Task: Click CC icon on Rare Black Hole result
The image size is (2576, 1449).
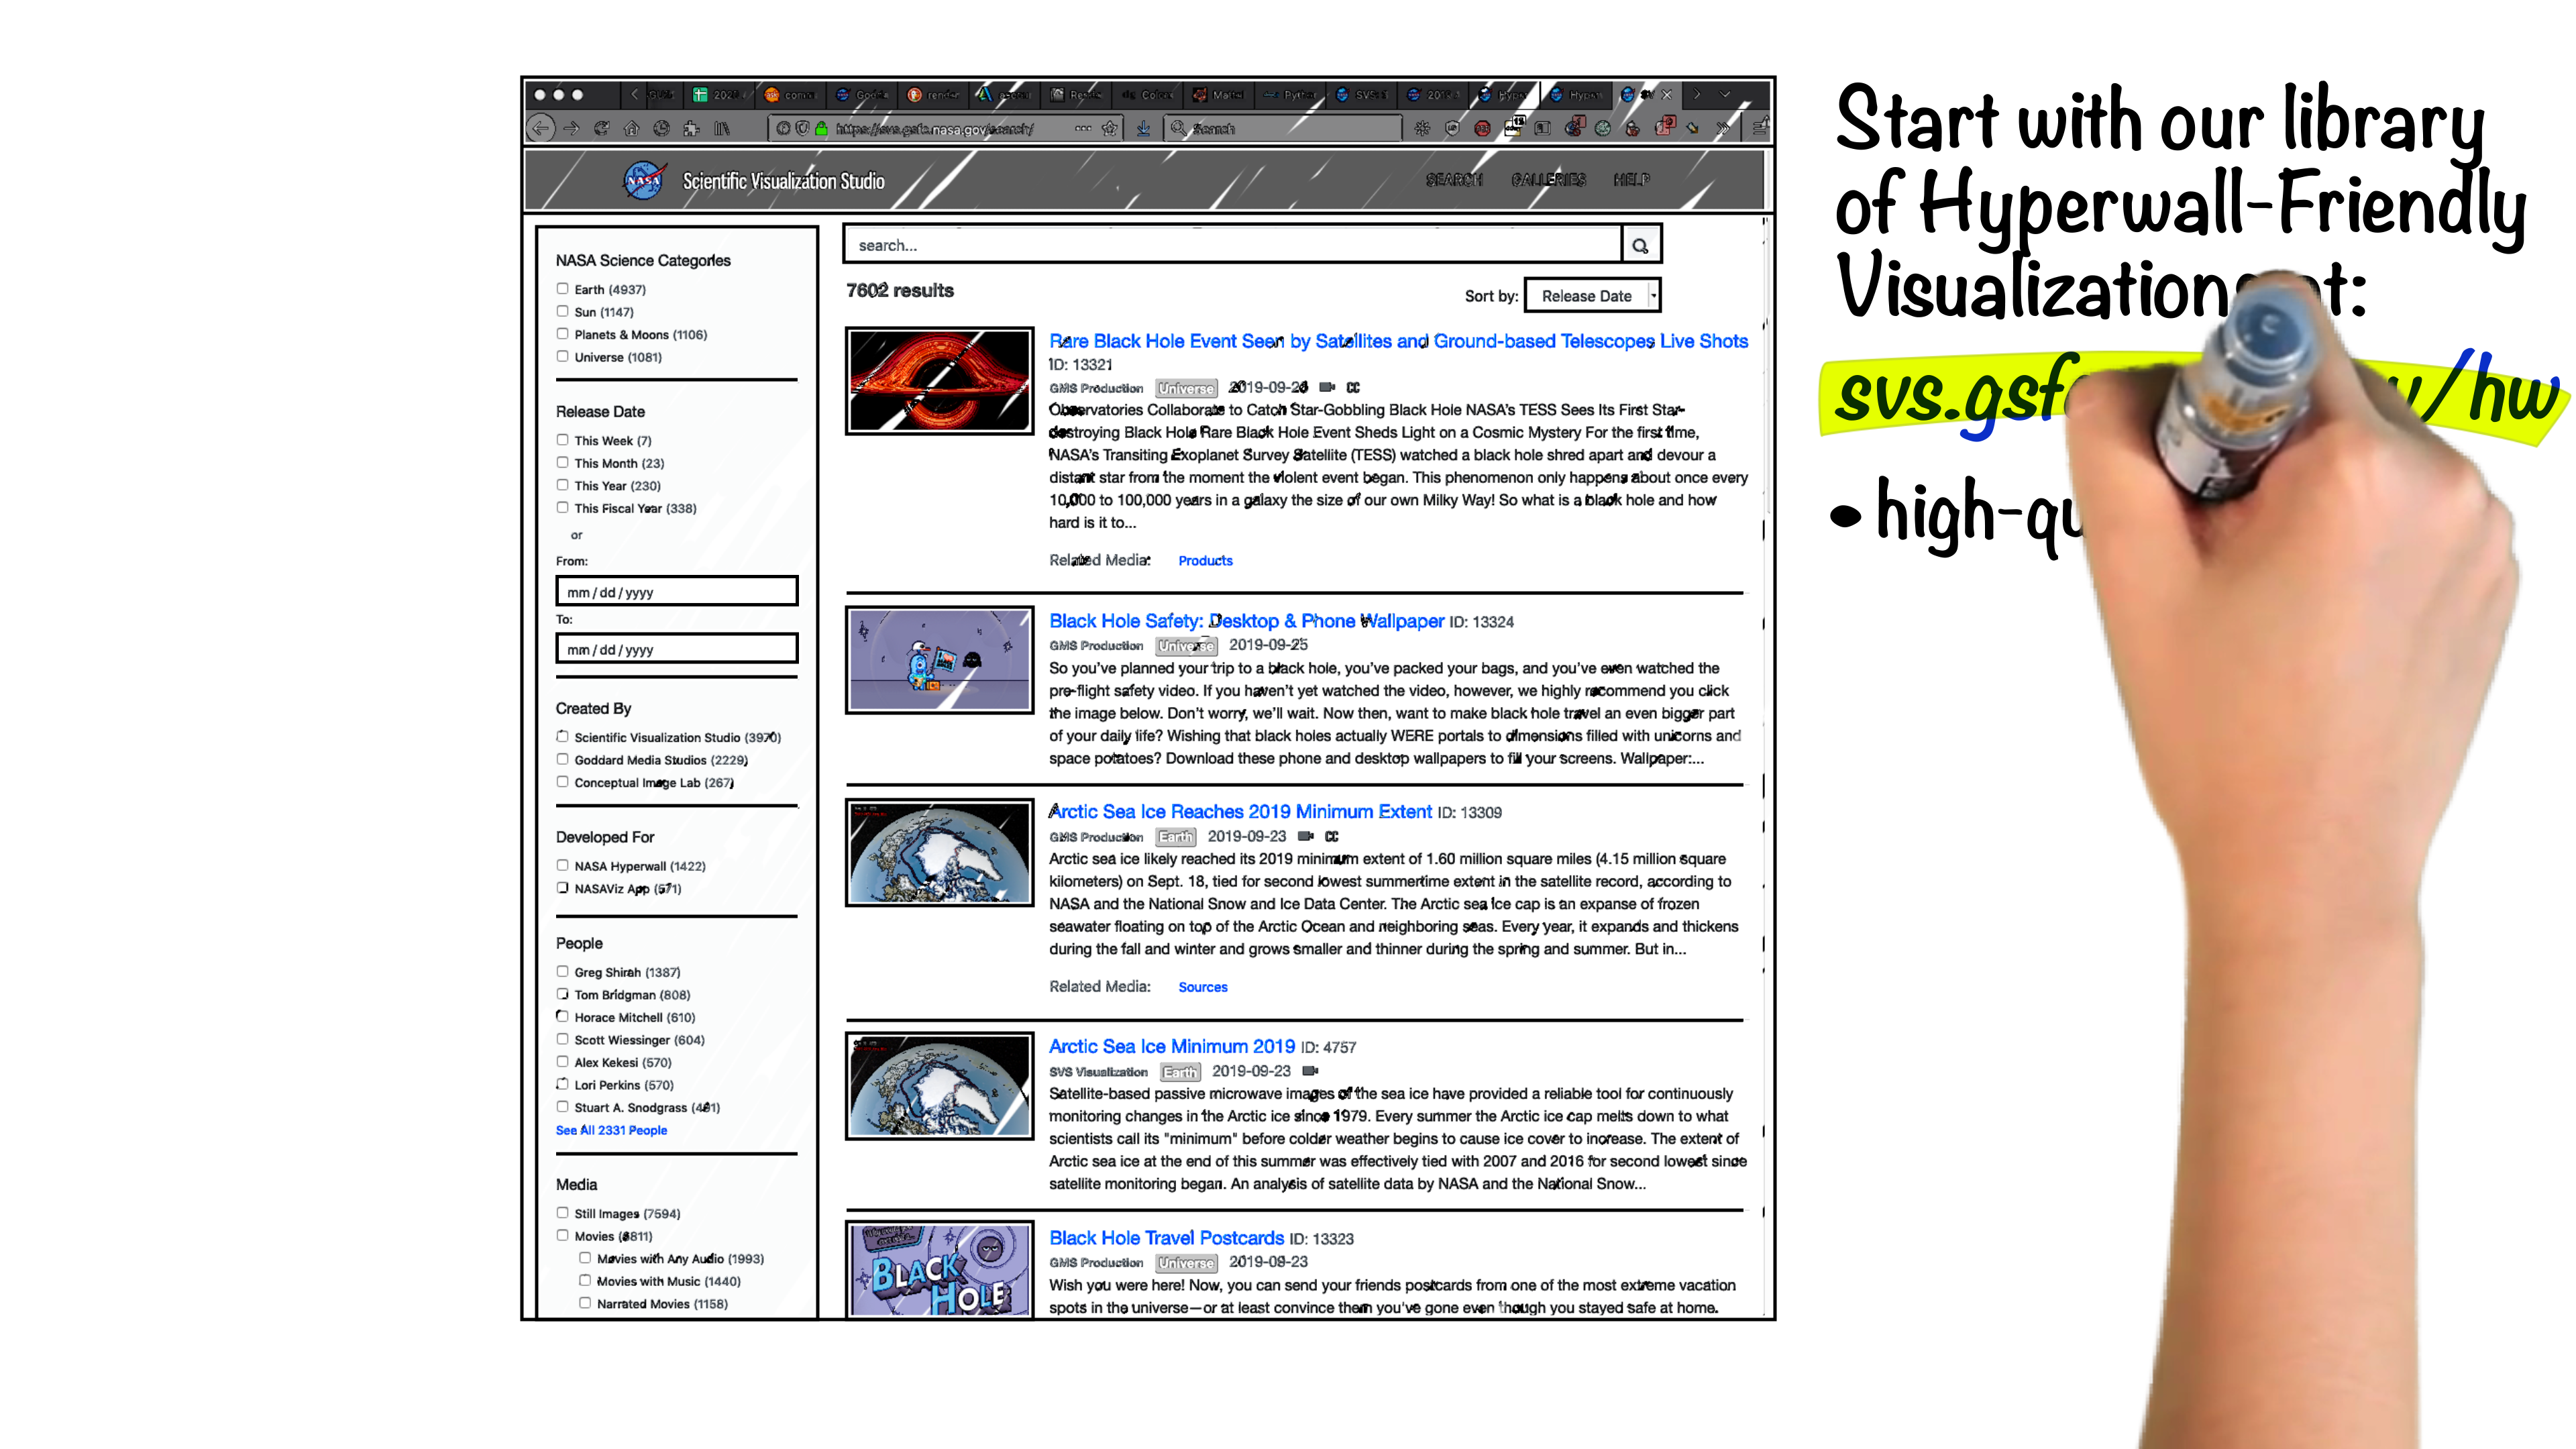Action: 1353,387
